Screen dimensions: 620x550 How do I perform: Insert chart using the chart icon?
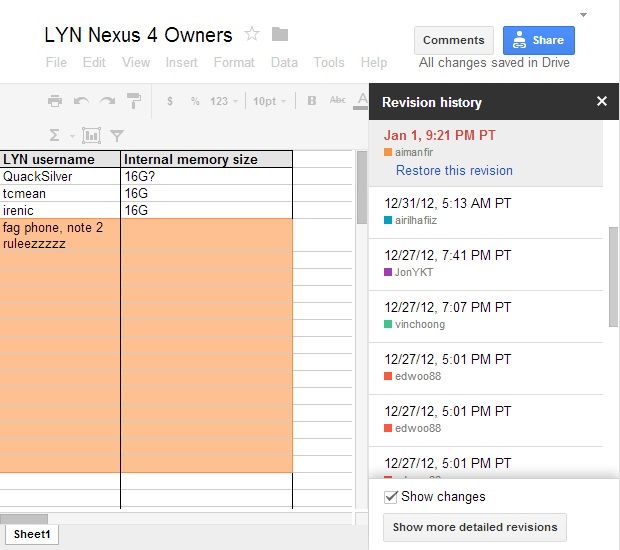[x=92, y=135]
